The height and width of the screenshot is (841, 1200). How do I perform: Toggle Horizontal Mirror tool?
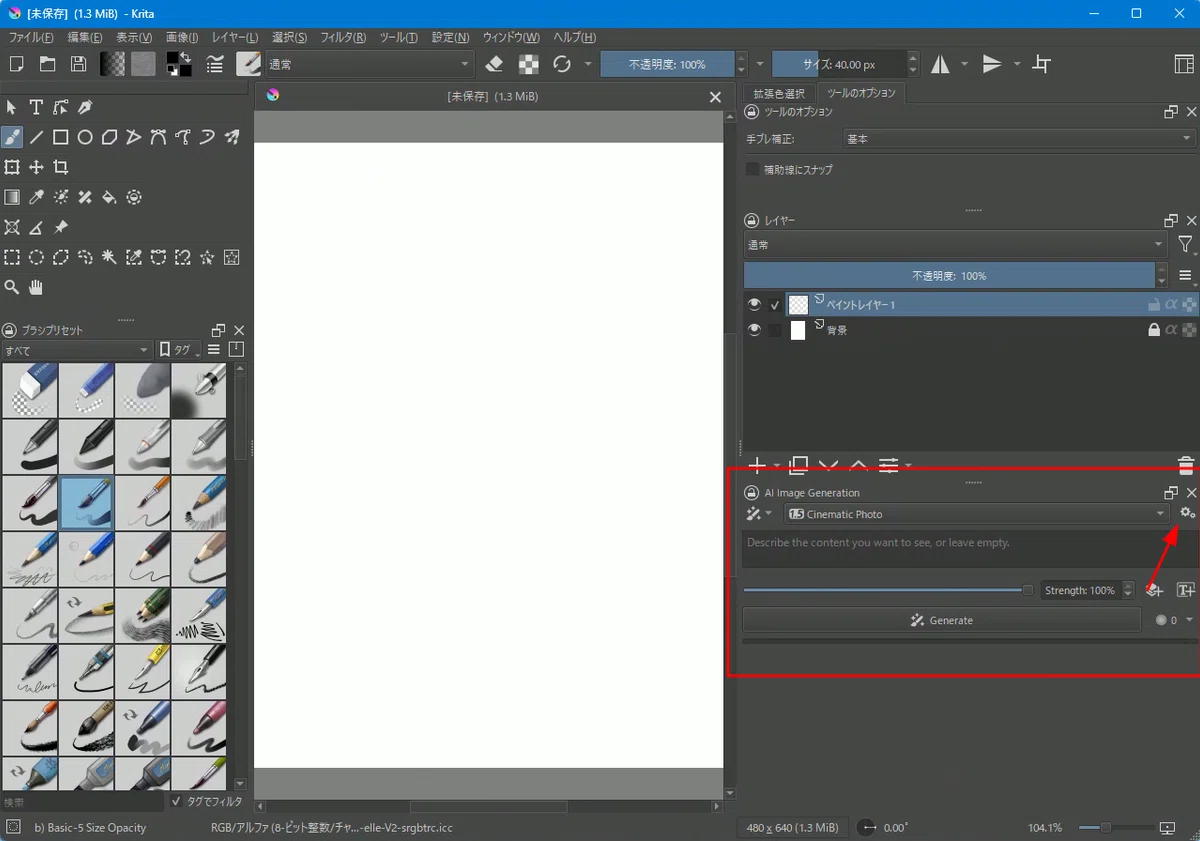pos(941,64)
